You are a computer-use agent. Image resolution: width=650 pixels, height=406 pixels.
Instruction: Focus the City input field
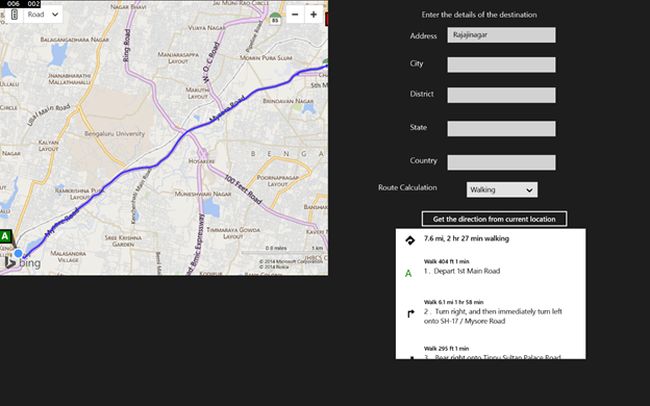(x=501, y=65)
